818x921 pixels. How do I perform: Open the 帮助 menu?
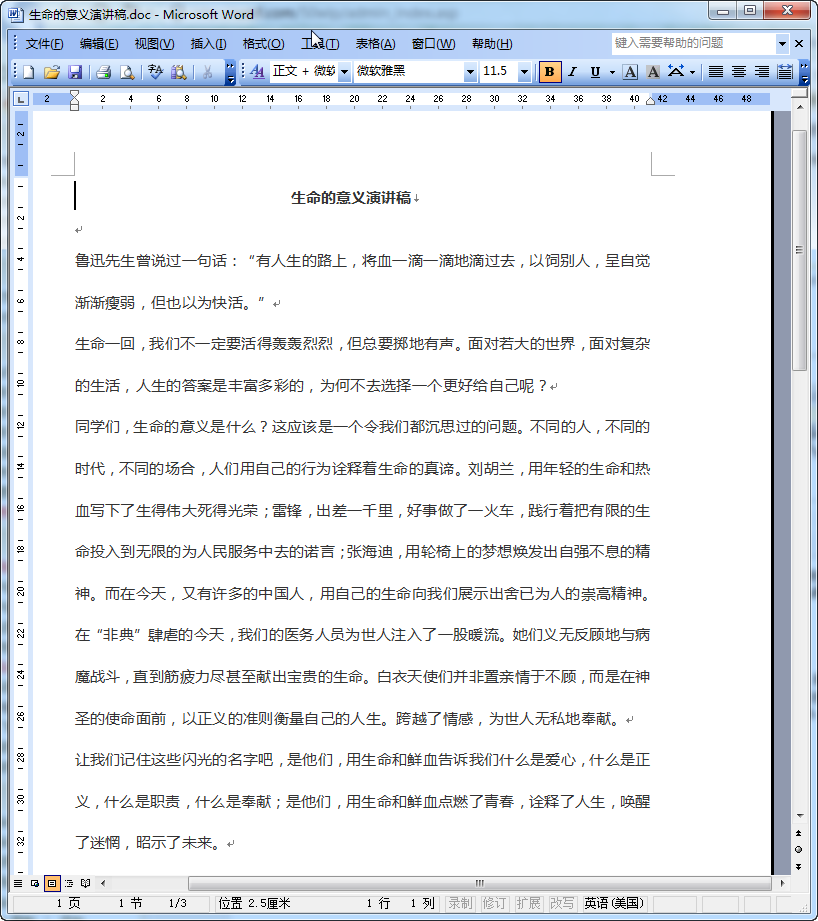492,44
